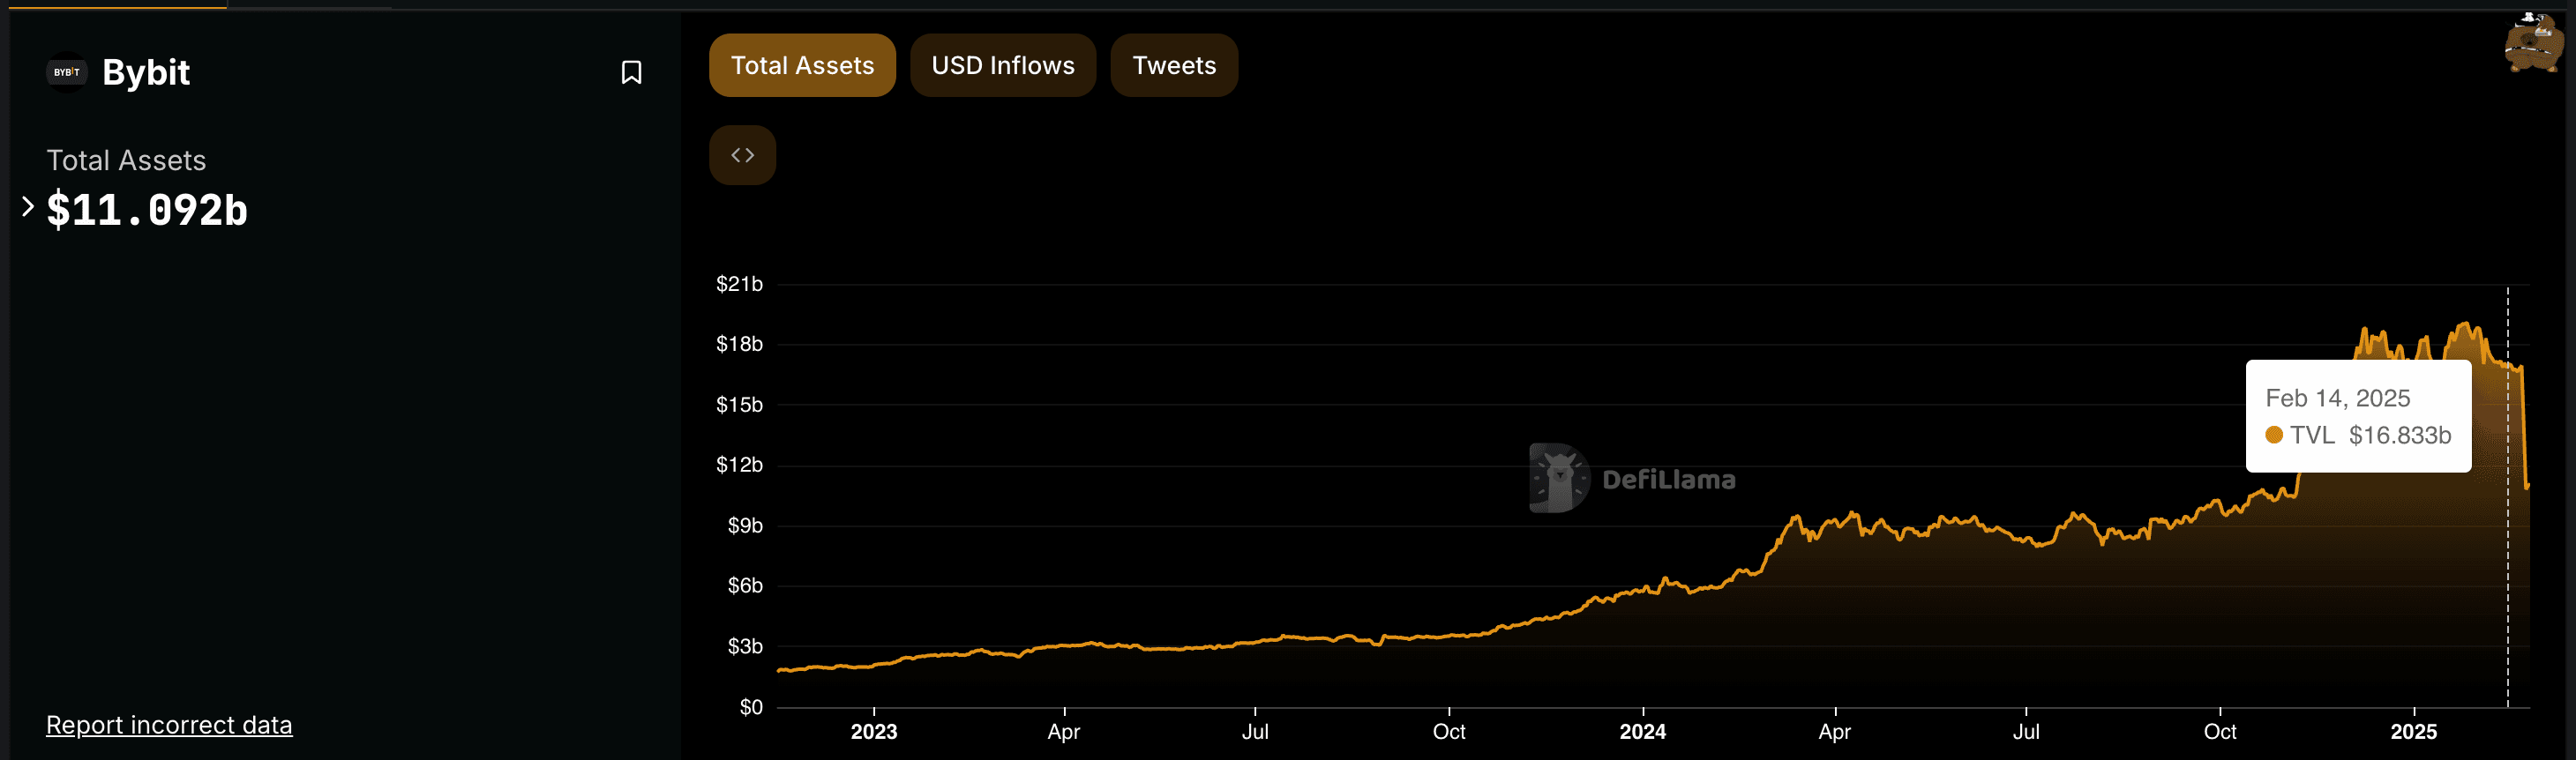Click the DefiLlama llama watermark logo
The height and width of the screenshot is (760, 2576).
1558,478
